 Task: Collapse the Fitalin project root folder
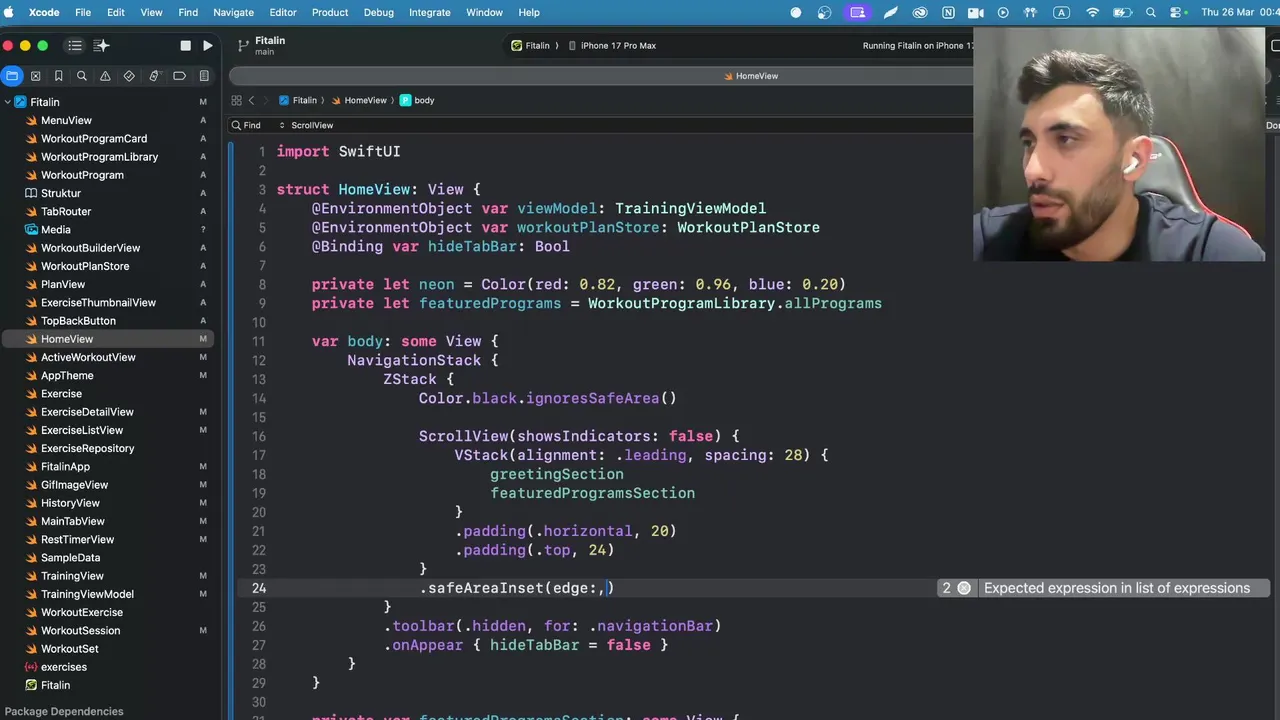pyautogui.click(x=8, y=102)
